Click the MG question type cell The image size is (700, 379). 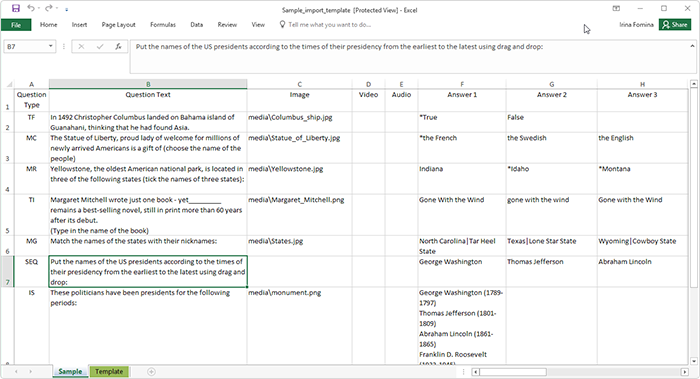pos(31,246)
